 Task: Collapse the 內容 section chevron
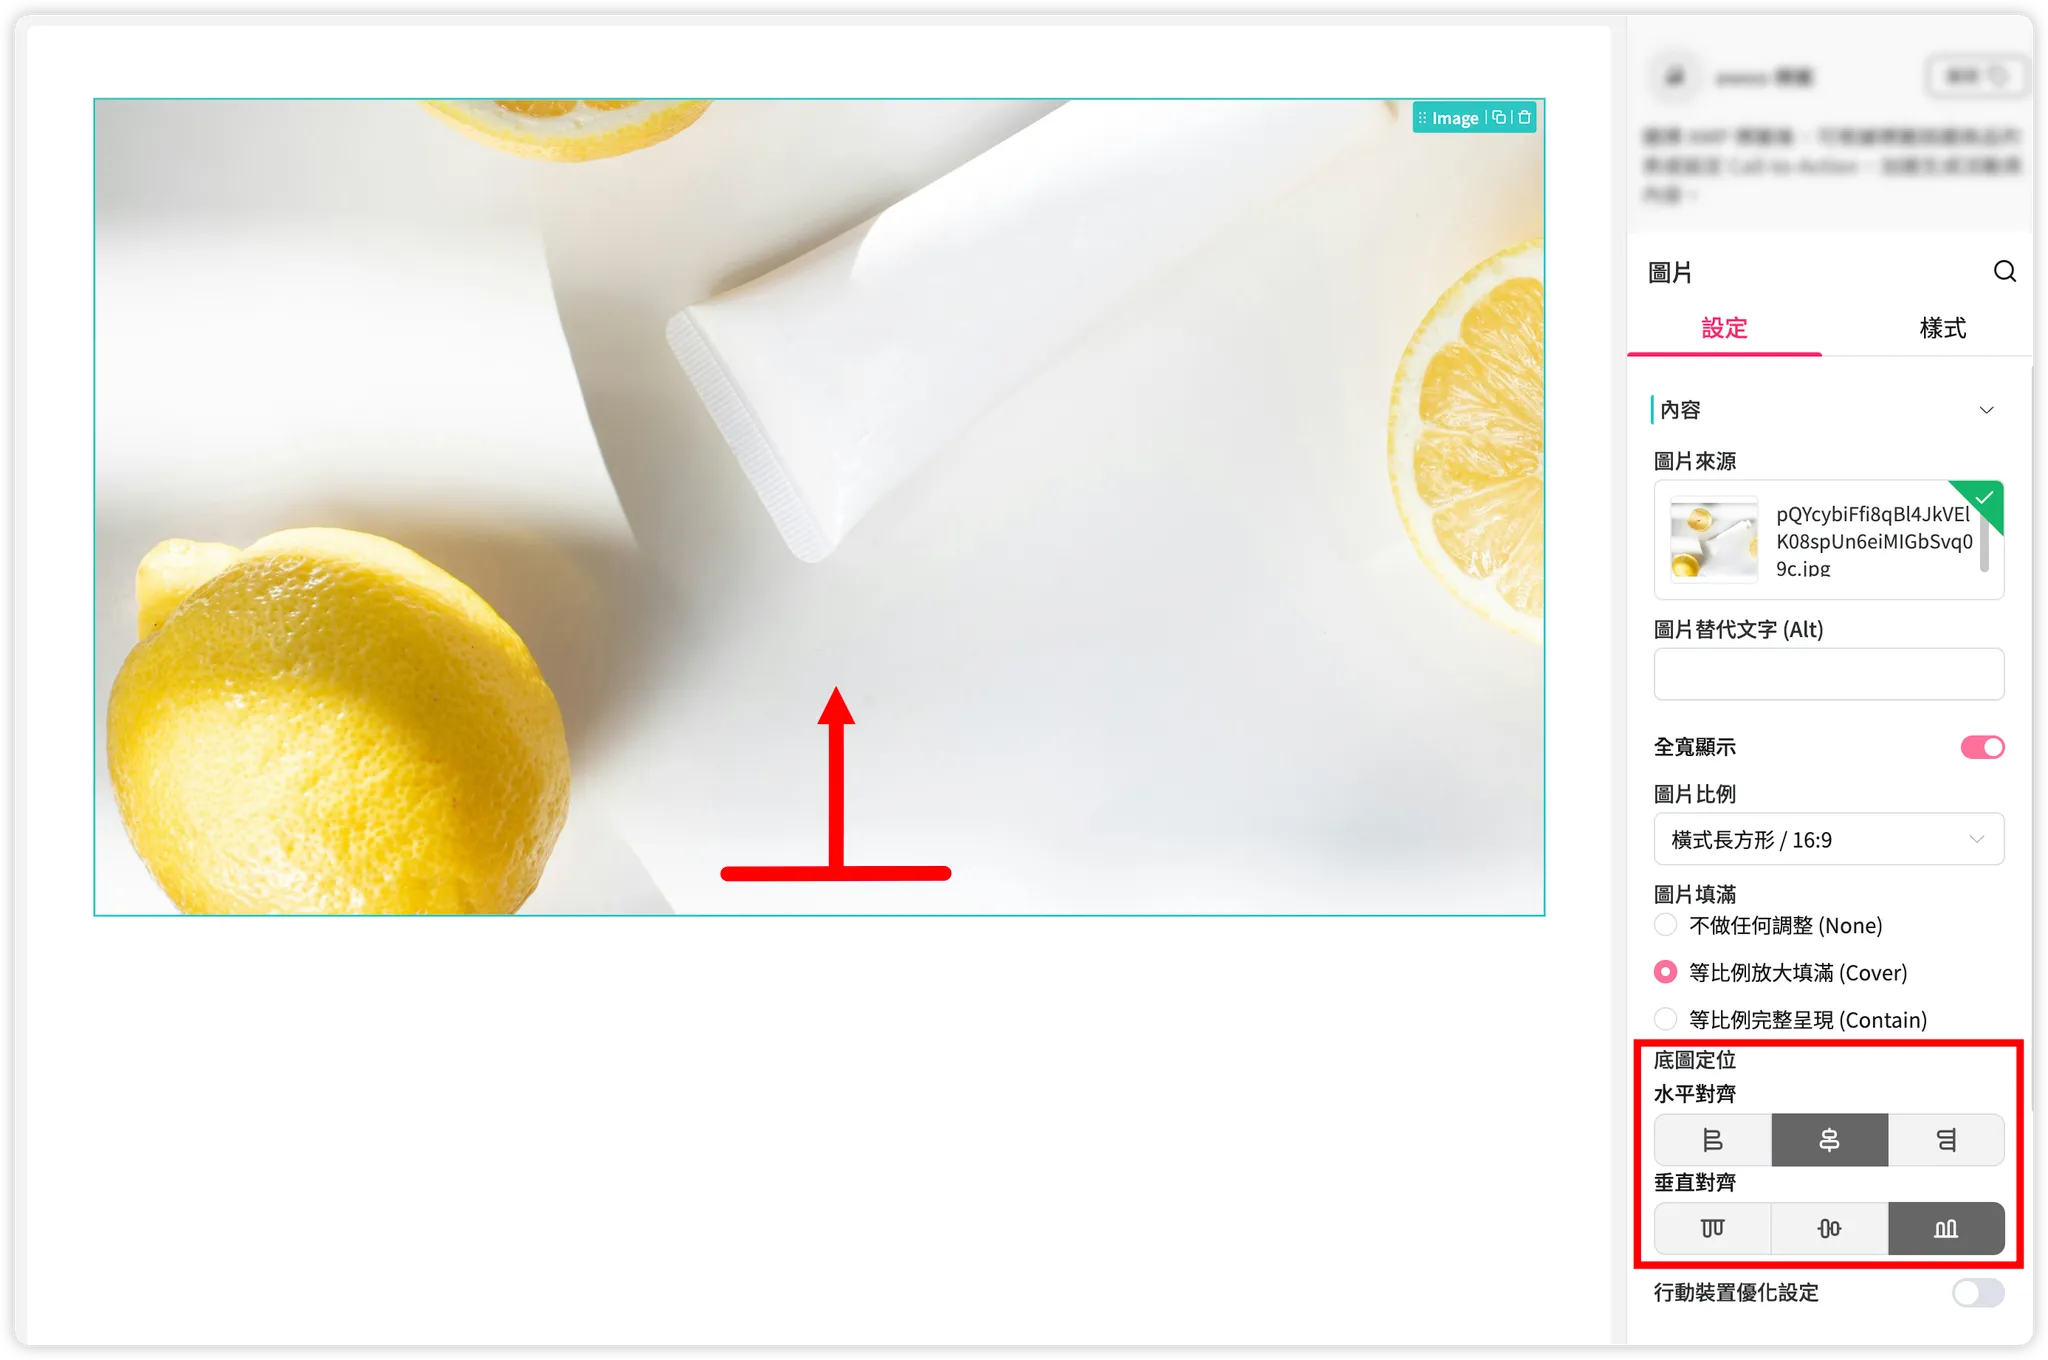(x=1986, y=410)
